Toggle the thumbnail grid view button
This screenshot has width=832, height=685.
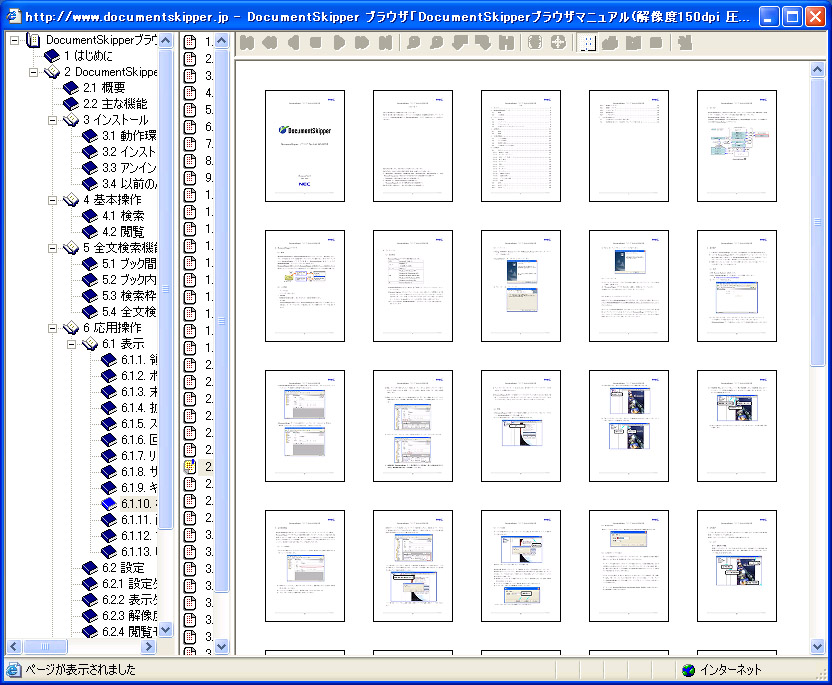588,42
